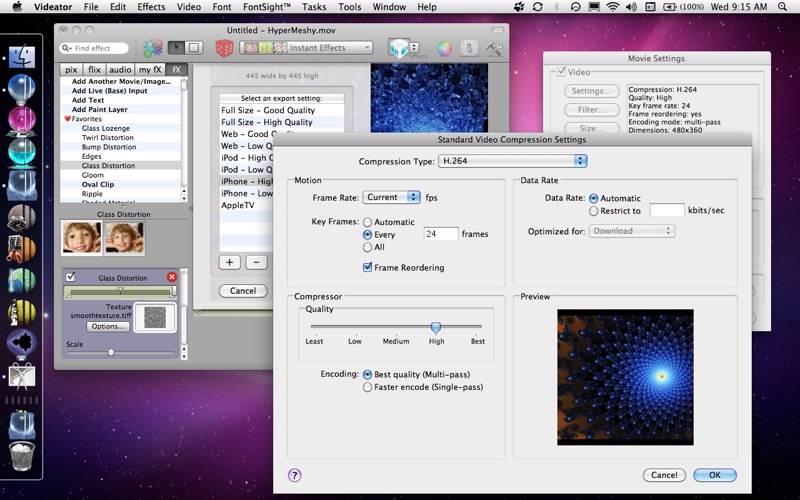This screenshot has height=500, width=800.
Task: Select Automatic data rate
Action: [x=593, y=198]
